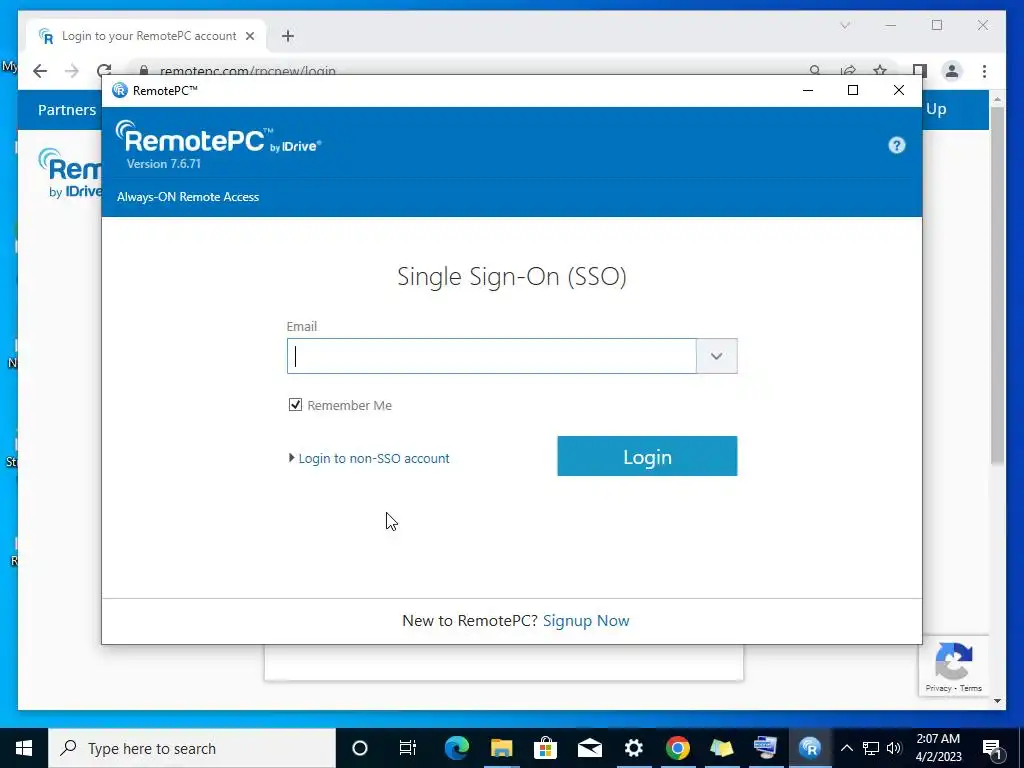Open Task View in taskbar
This screenshot has width=1024, height=768.
(x=408, y=748)
